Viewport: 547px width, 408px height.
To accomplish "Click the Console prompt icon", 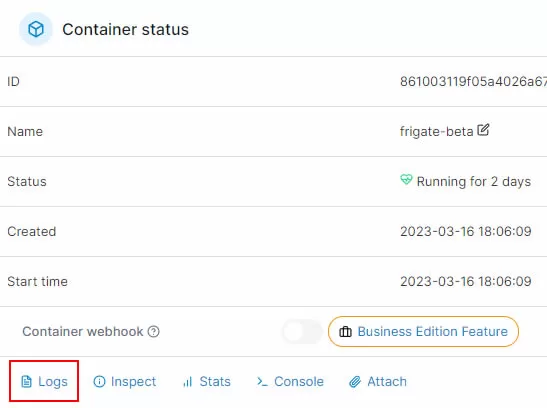I will (262, 382).
